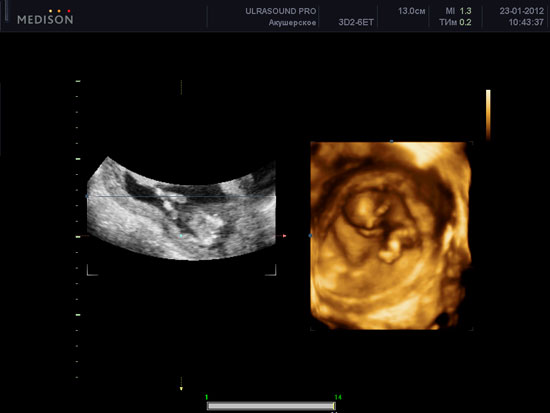550x413 pixels.
Task: Select the yellow frame marker at slider end
Action: (334, 406)
